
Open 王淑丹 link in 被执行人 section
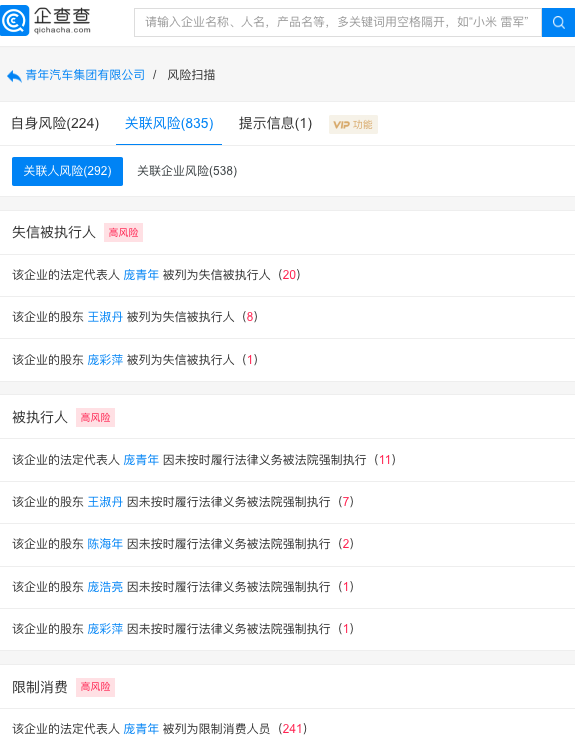(x=105, y=502)
